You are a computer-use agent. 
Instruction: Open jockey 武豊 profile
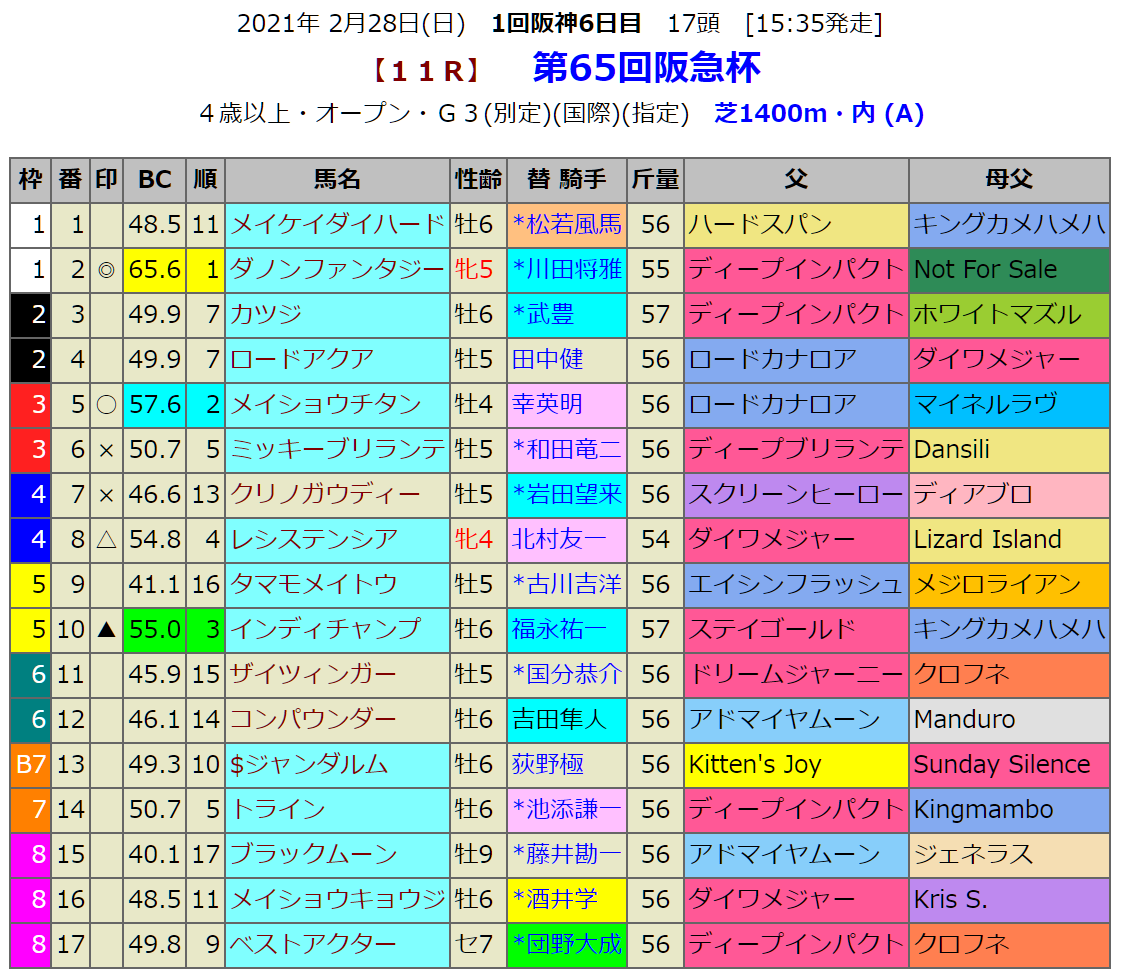pyautogui.click(x=549, y=315)
